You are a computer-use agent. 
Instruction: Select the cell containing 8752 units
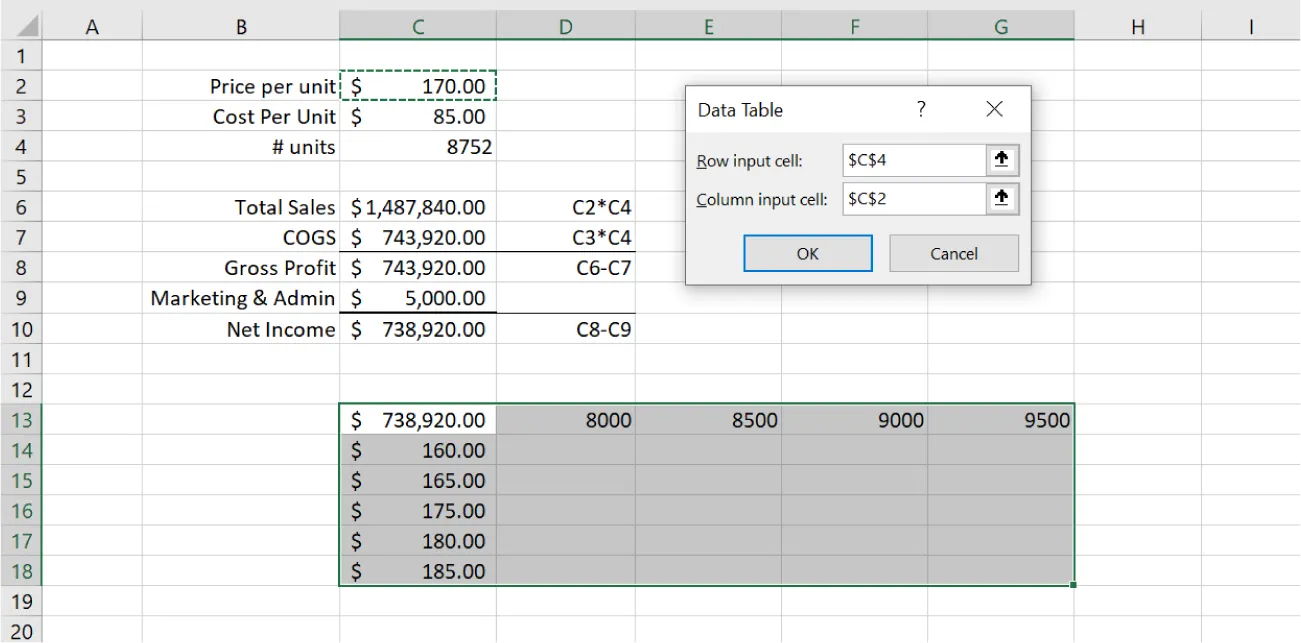point(417,147)
